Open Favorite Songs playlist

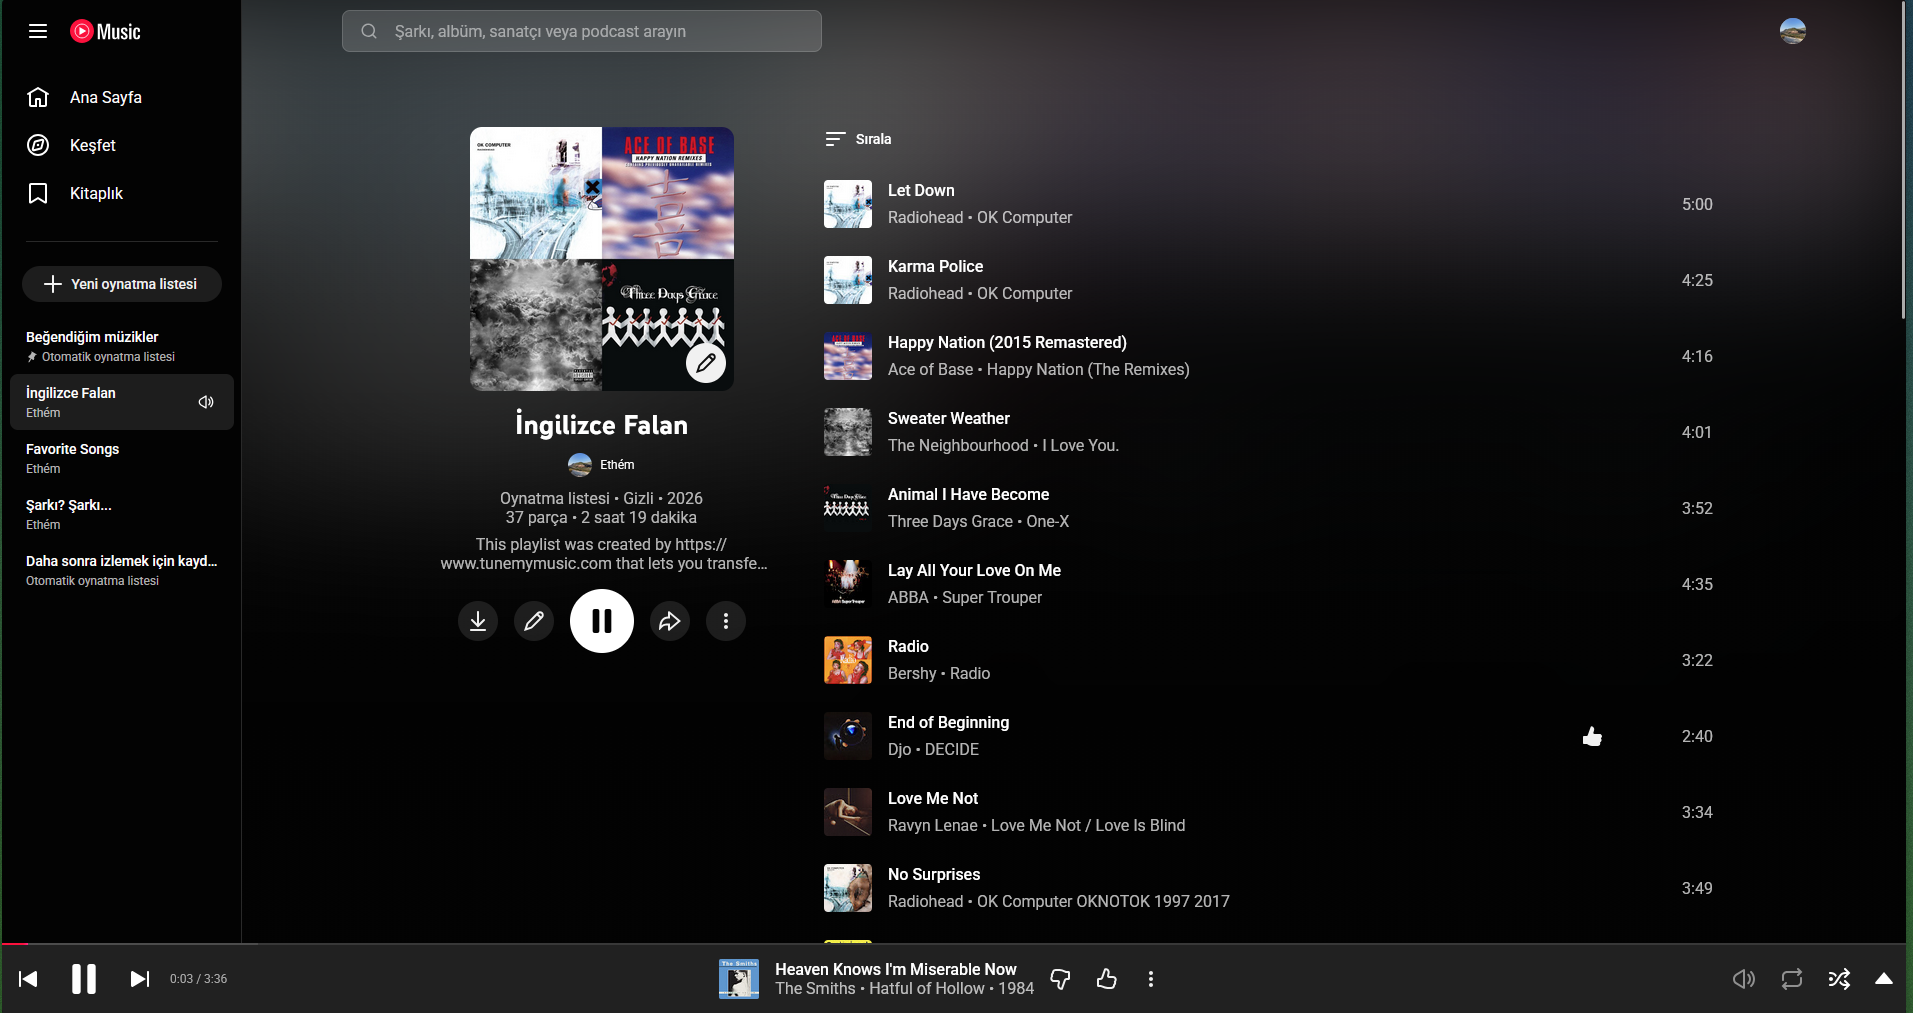(121, 458)
